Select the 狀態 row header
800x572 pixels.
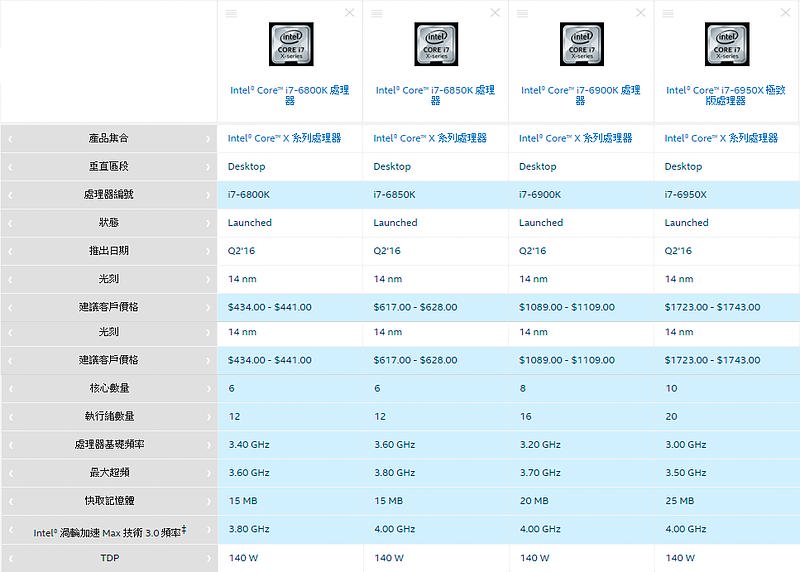[109, 222]
